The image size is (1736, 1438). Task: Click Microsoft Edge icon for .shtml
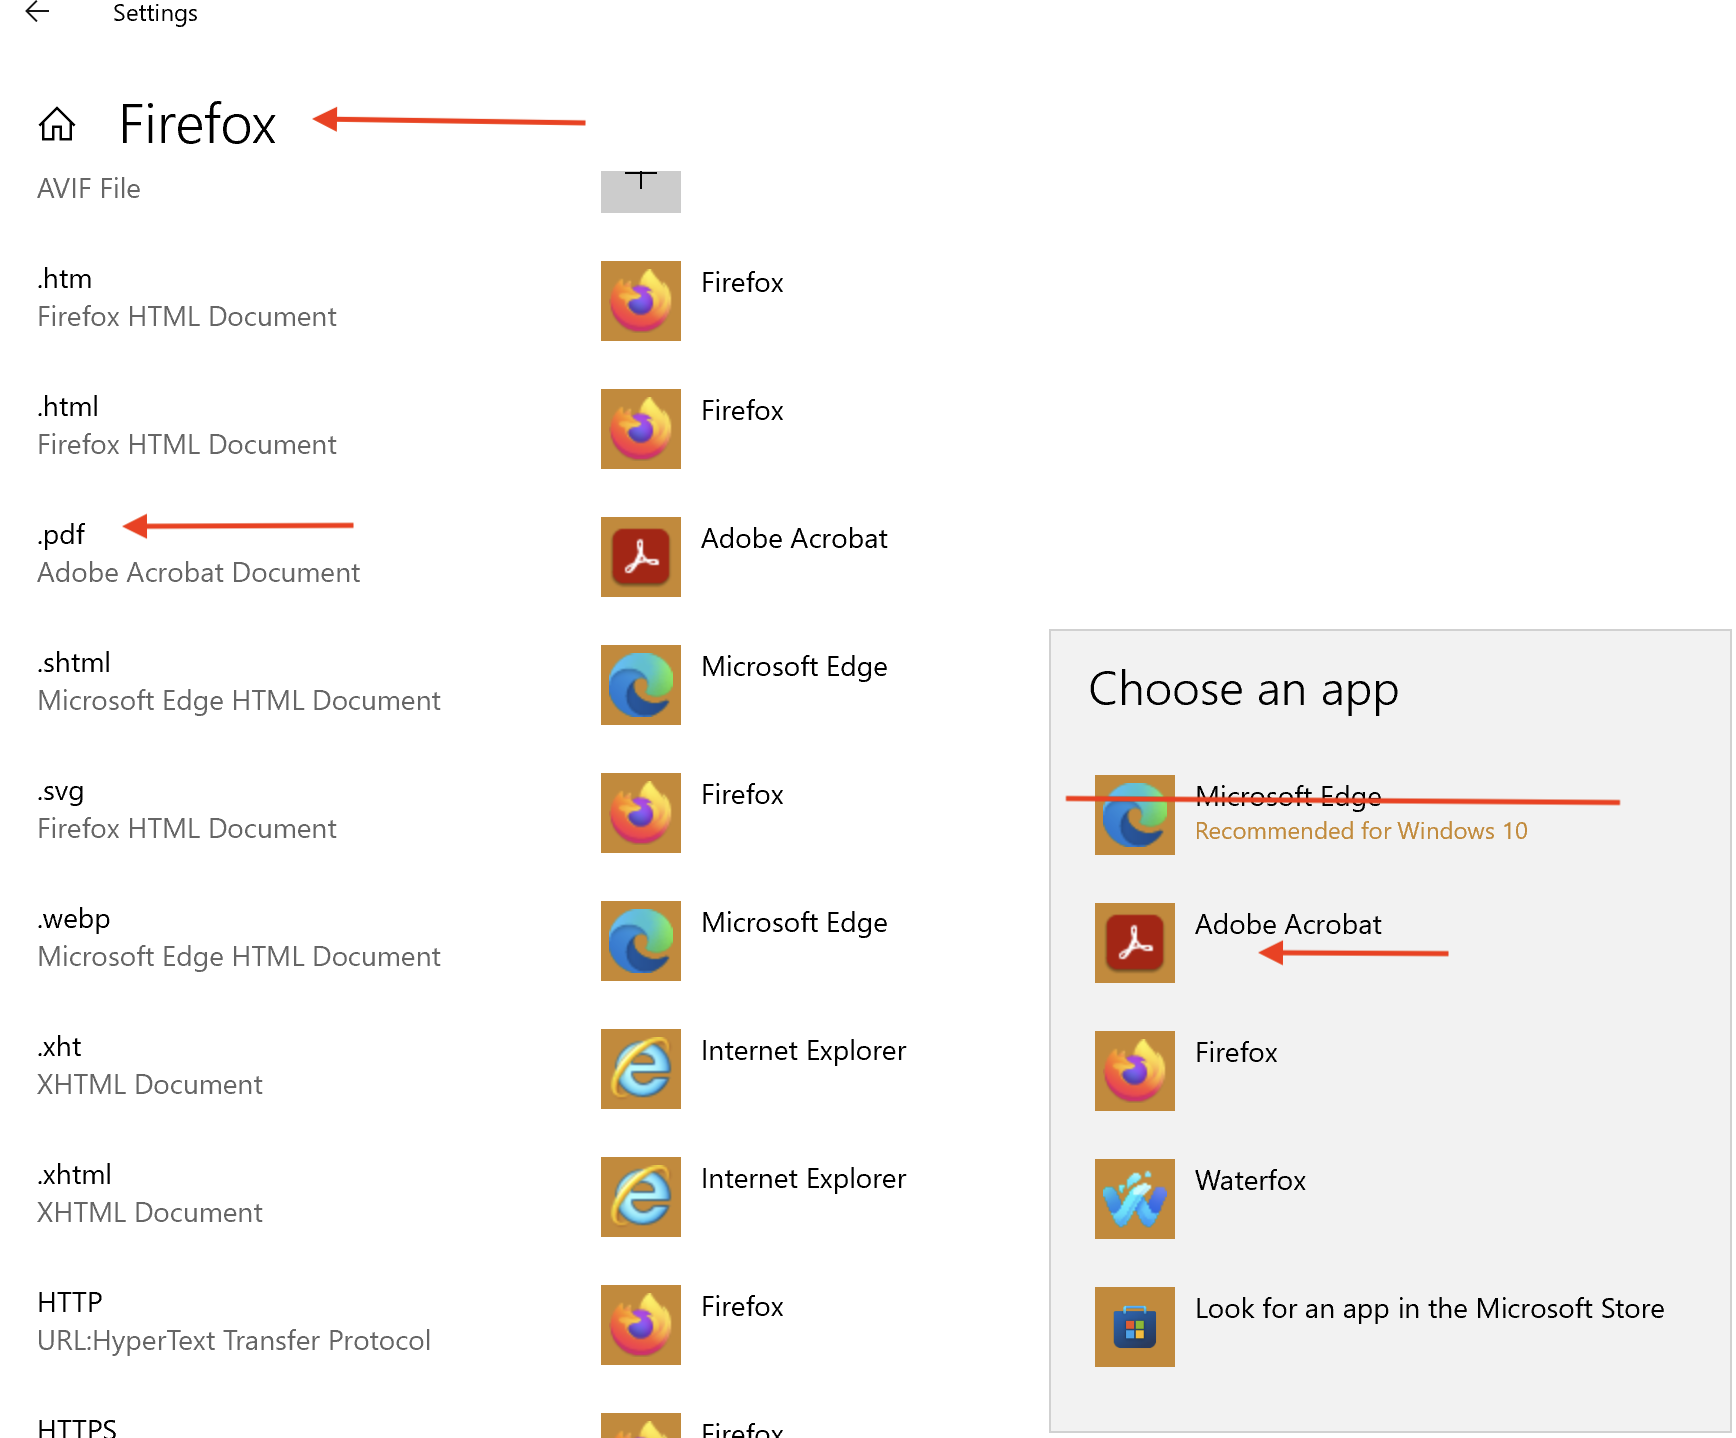640,685
